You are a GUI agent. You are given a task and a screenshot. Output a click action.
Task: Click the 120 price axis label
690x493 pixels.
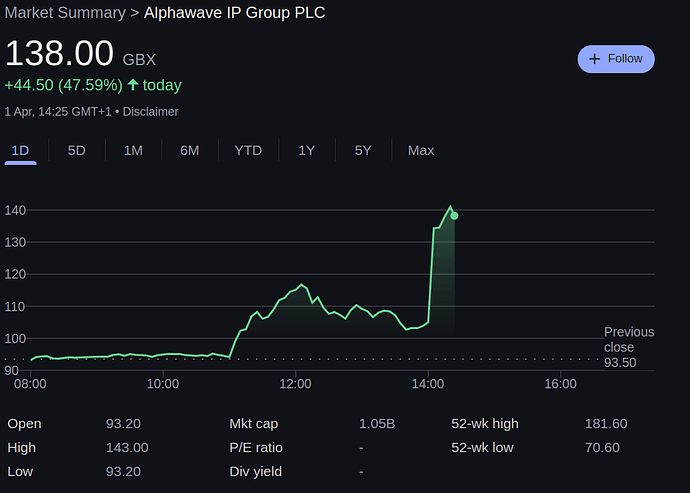pyautogui.click(x=15, y=274)
